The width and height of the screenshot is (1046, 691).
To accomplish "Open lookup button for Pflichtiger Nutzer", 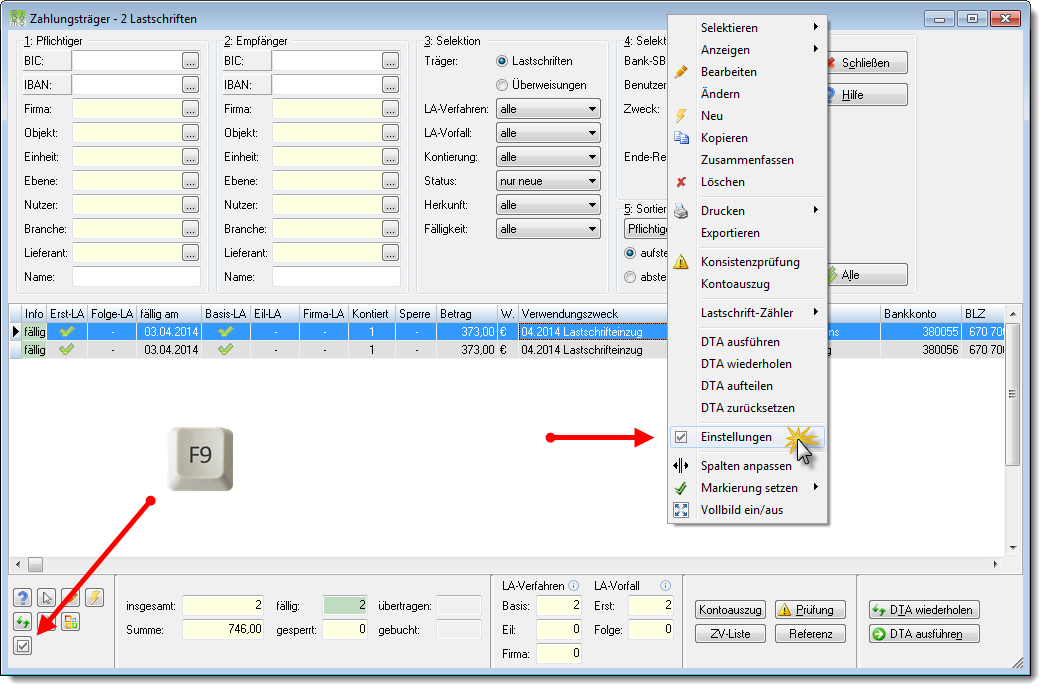I will 191,205.
